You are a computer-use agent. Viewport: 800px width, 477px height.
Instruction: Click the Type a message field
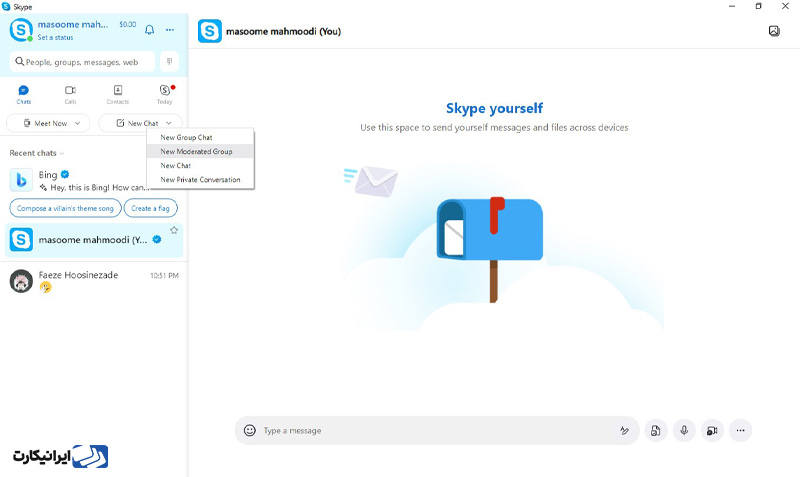[436, 431]
